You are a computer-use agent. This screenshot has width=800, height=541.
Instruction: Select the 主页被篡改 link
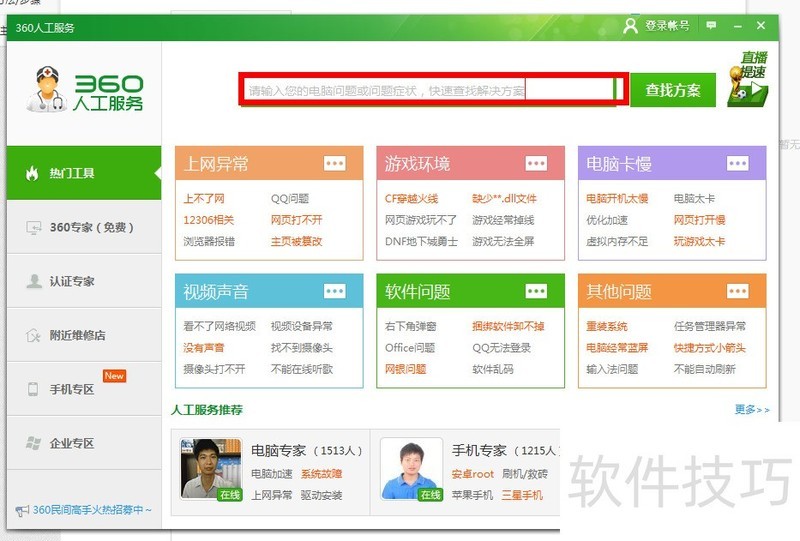point(296,241)
